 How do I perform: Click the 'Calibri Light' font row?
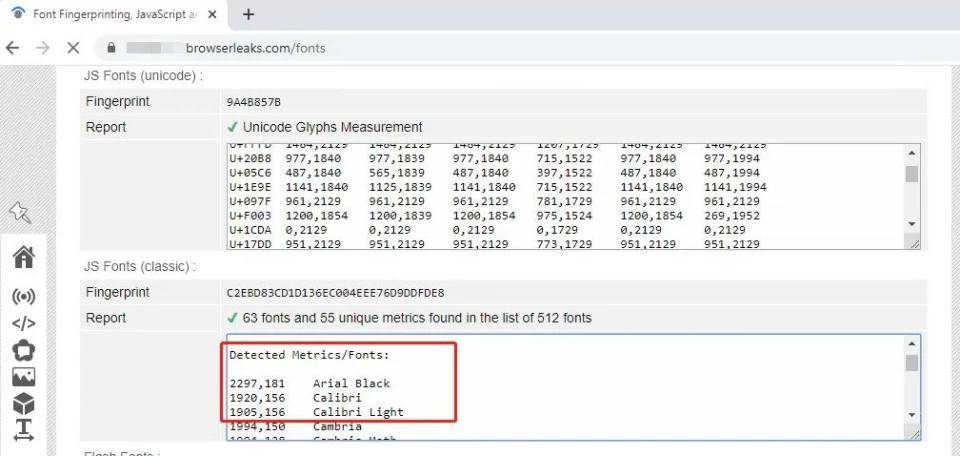tap(317, 413)
